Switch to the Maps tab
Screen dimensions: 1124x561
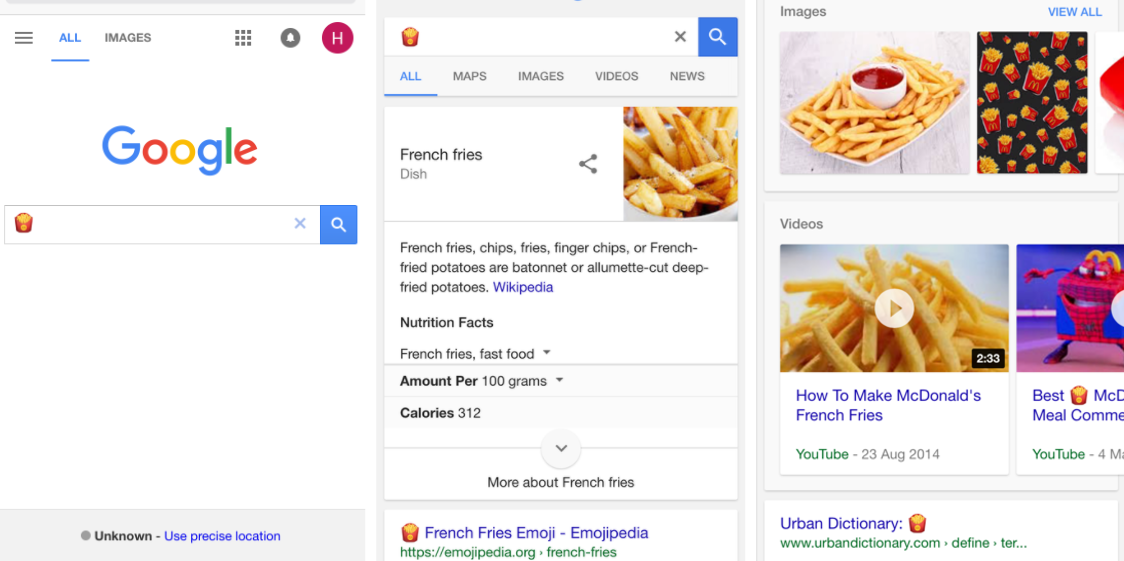point(470,76)
